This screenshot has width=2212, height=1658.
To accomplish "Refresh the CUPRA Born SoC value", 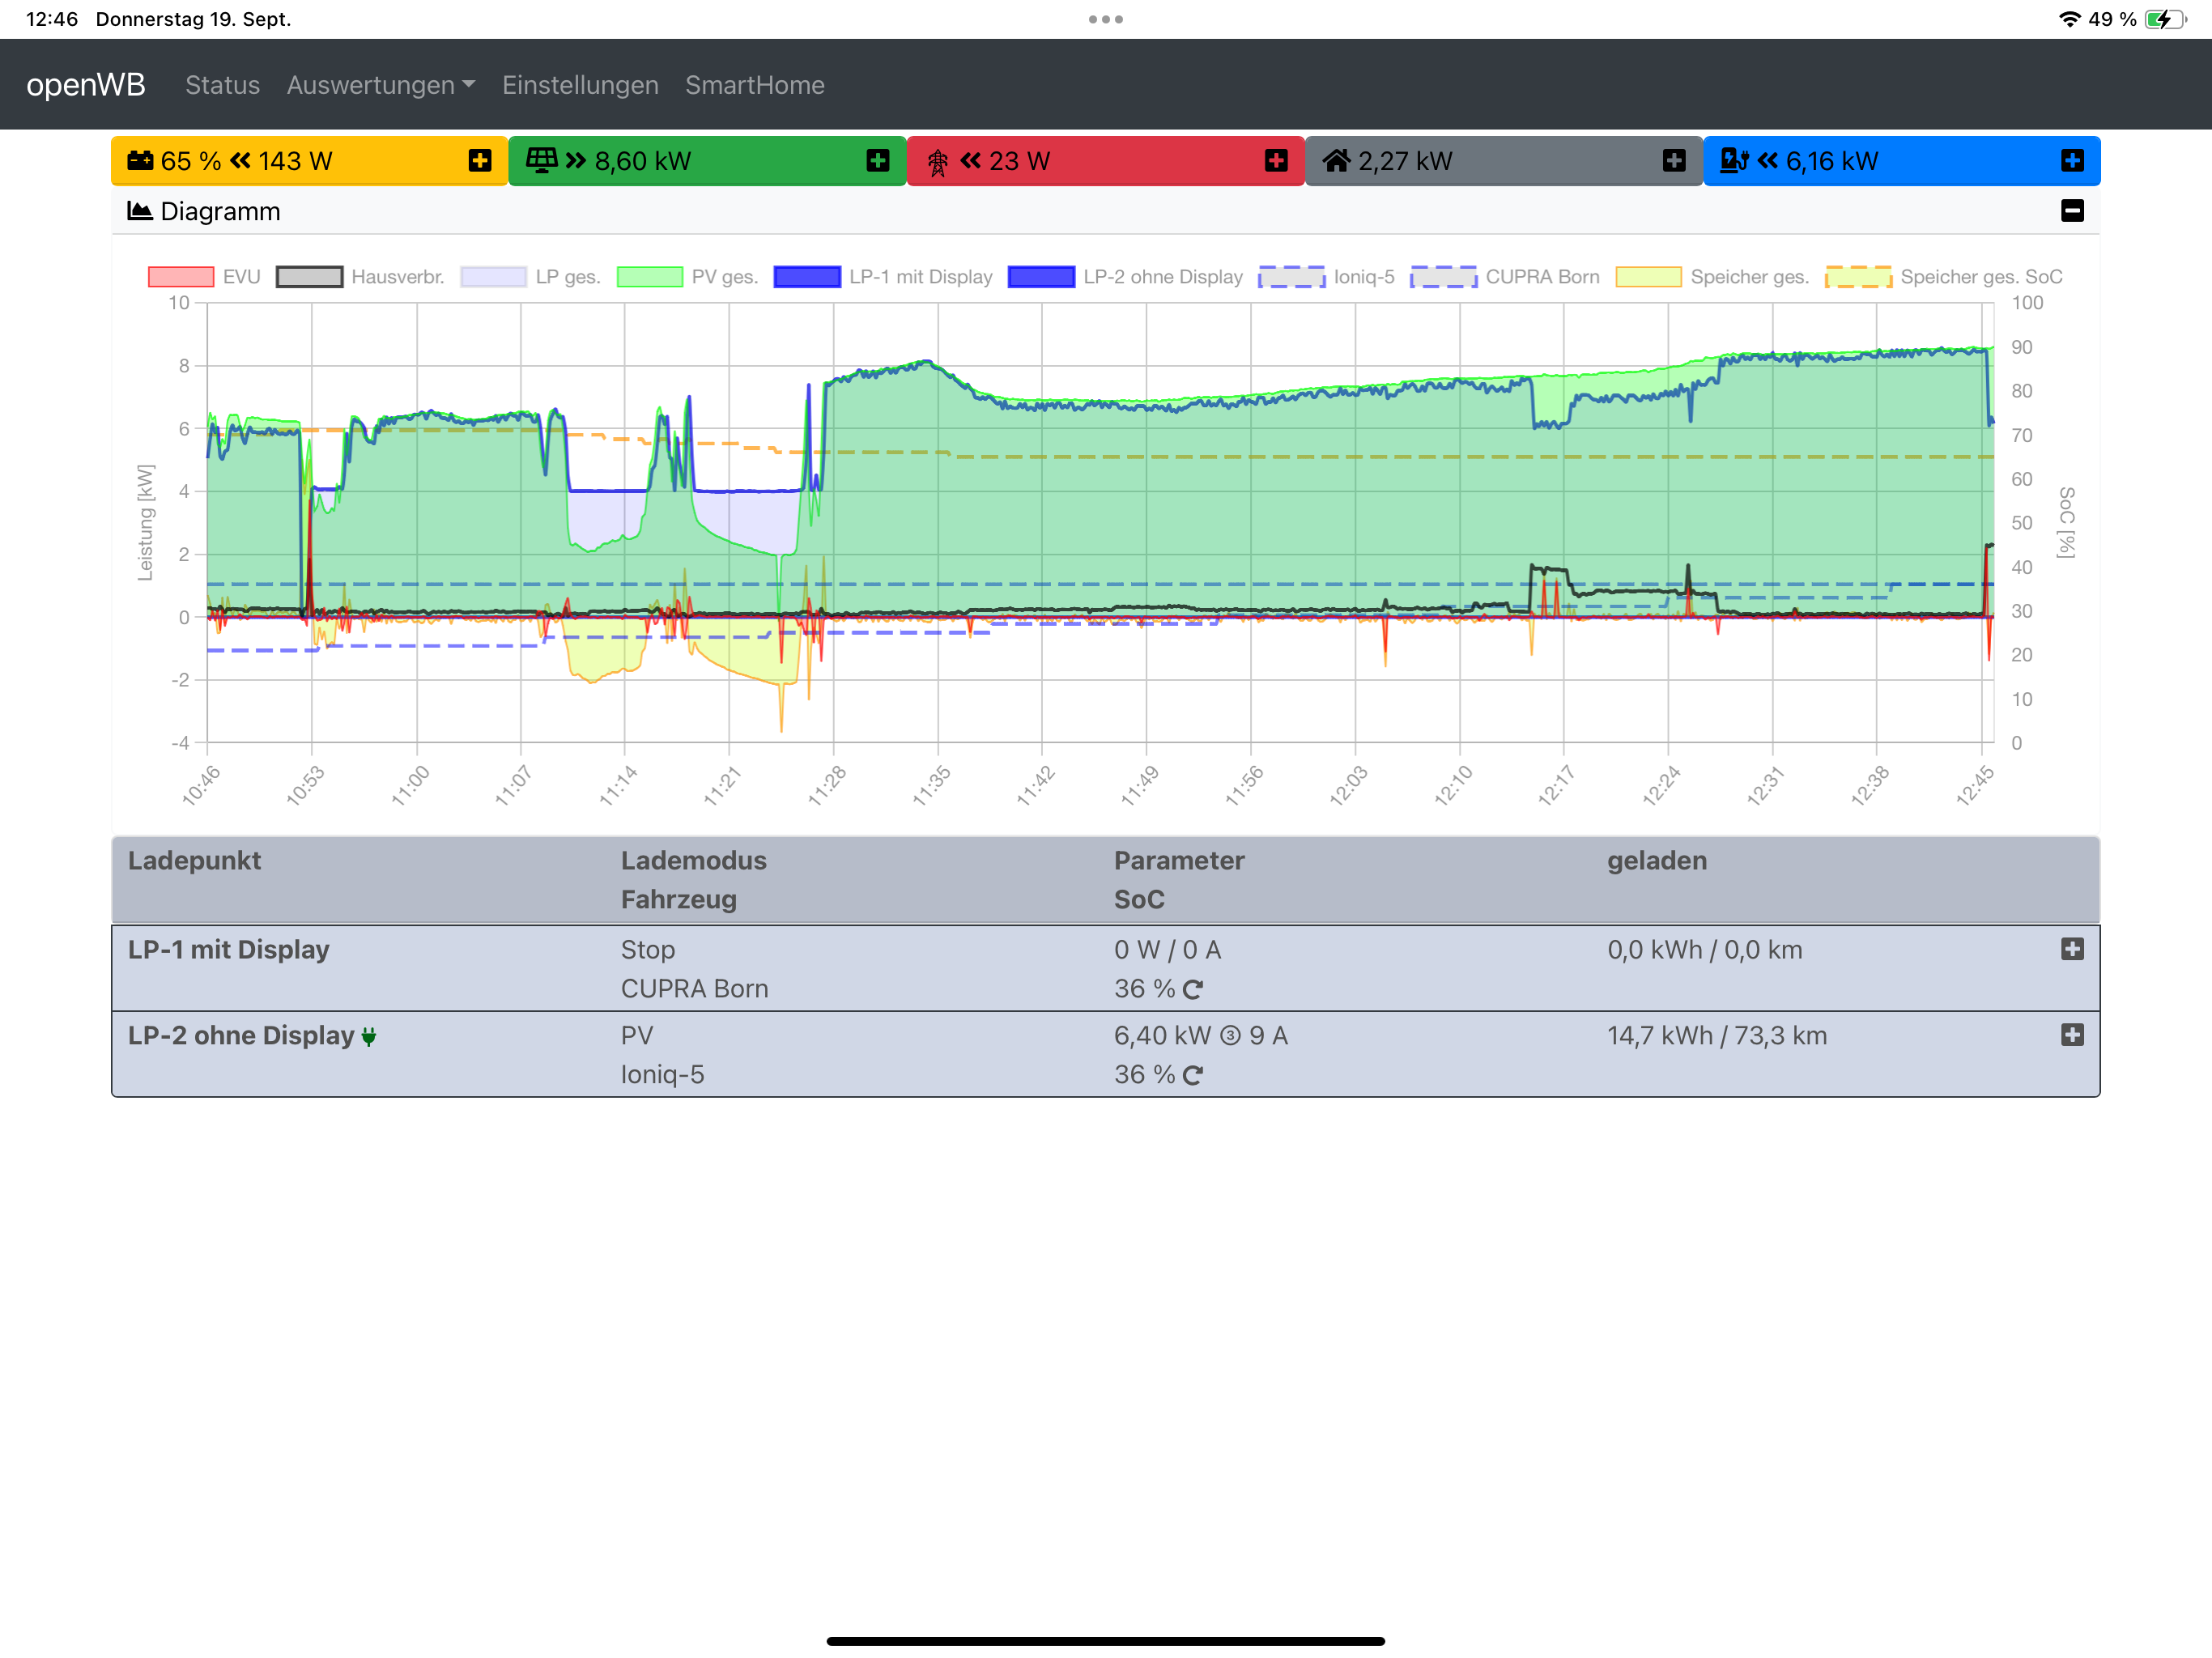I will 1192,989.
